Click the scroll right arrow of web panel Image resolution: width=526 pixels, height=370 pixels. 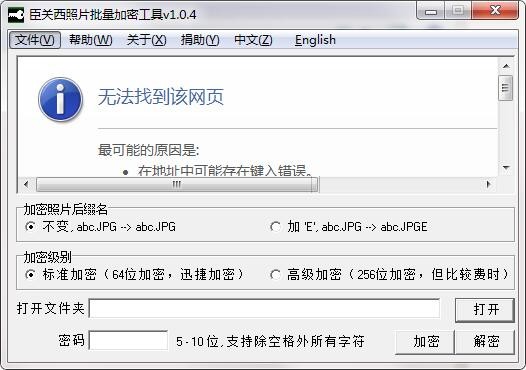[x=488, y=184]
